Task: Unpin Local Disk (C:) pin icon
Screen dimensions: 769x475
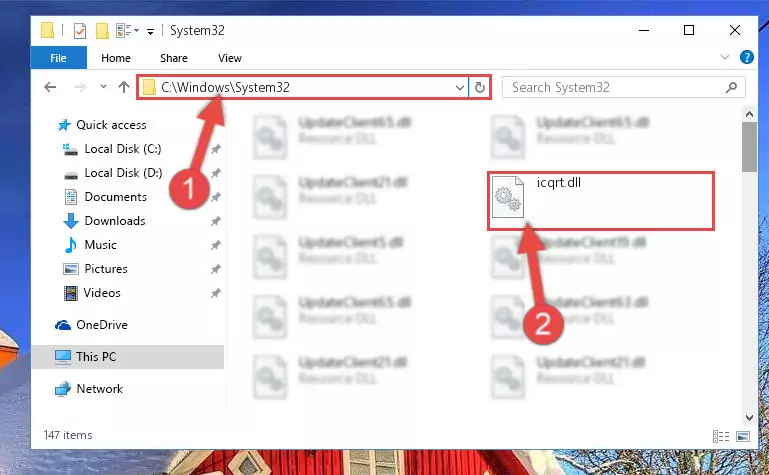Action: pos(215,149)
